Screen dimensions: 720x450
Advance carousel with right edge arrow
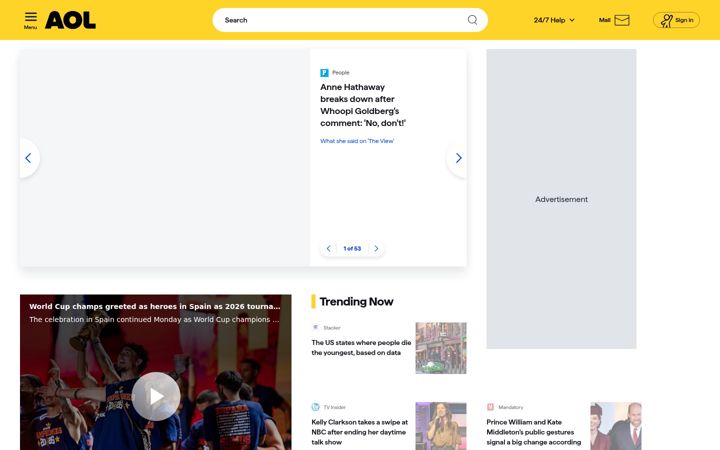[x=458, y=158]
